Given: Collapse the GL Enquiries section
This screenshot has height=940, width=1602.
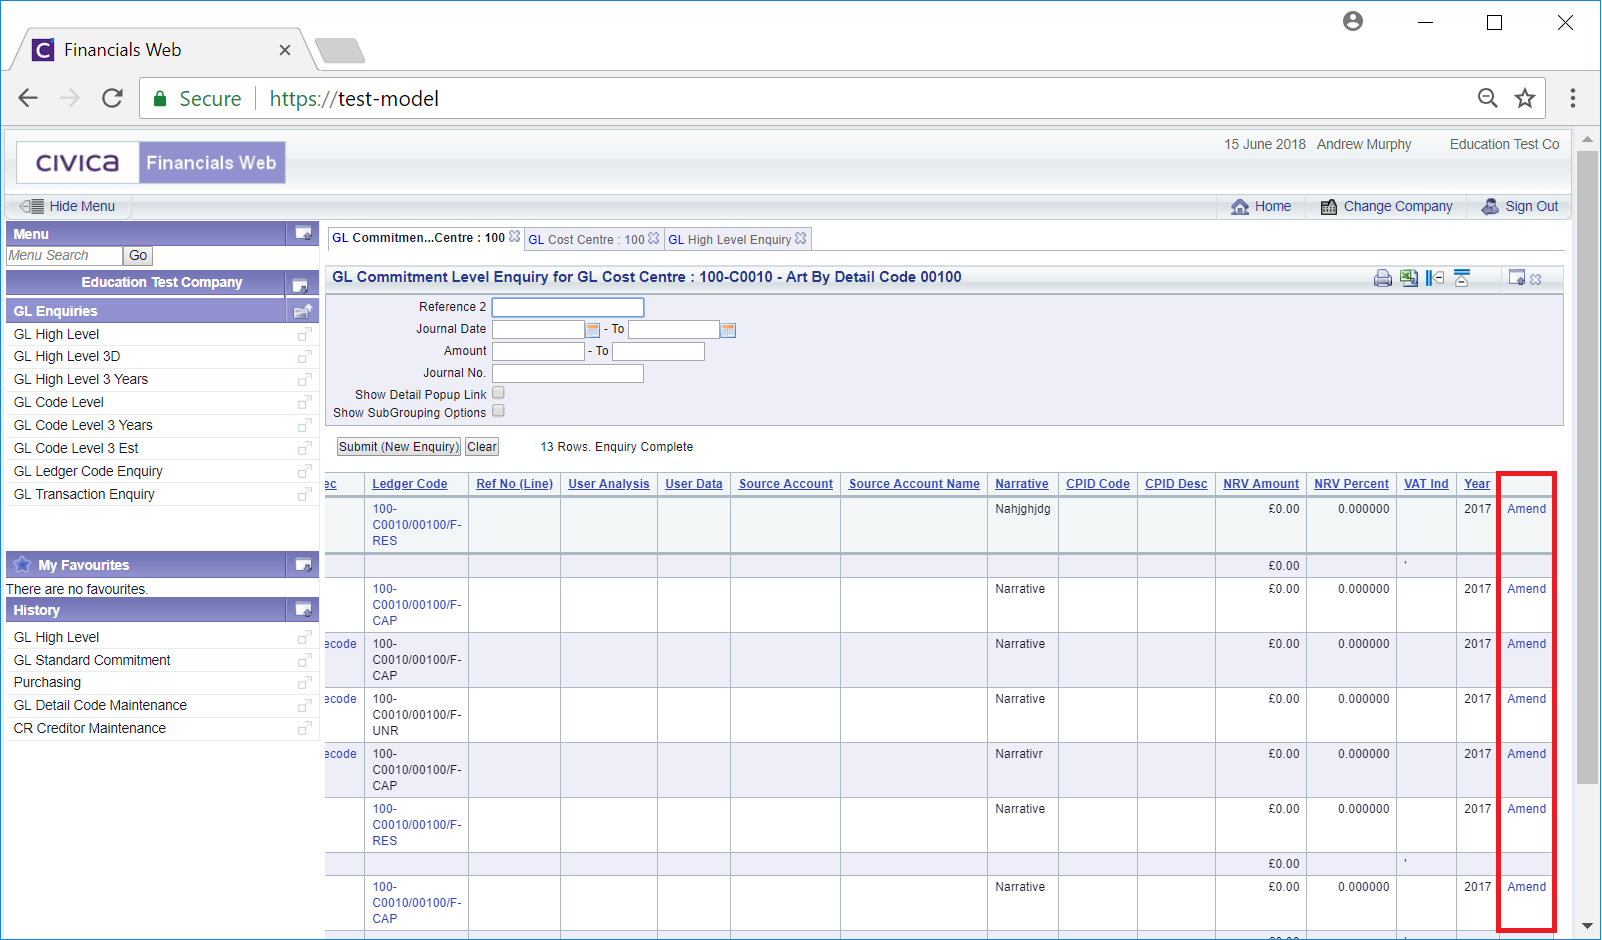Looking at the screenshot, I should point(303,311).
